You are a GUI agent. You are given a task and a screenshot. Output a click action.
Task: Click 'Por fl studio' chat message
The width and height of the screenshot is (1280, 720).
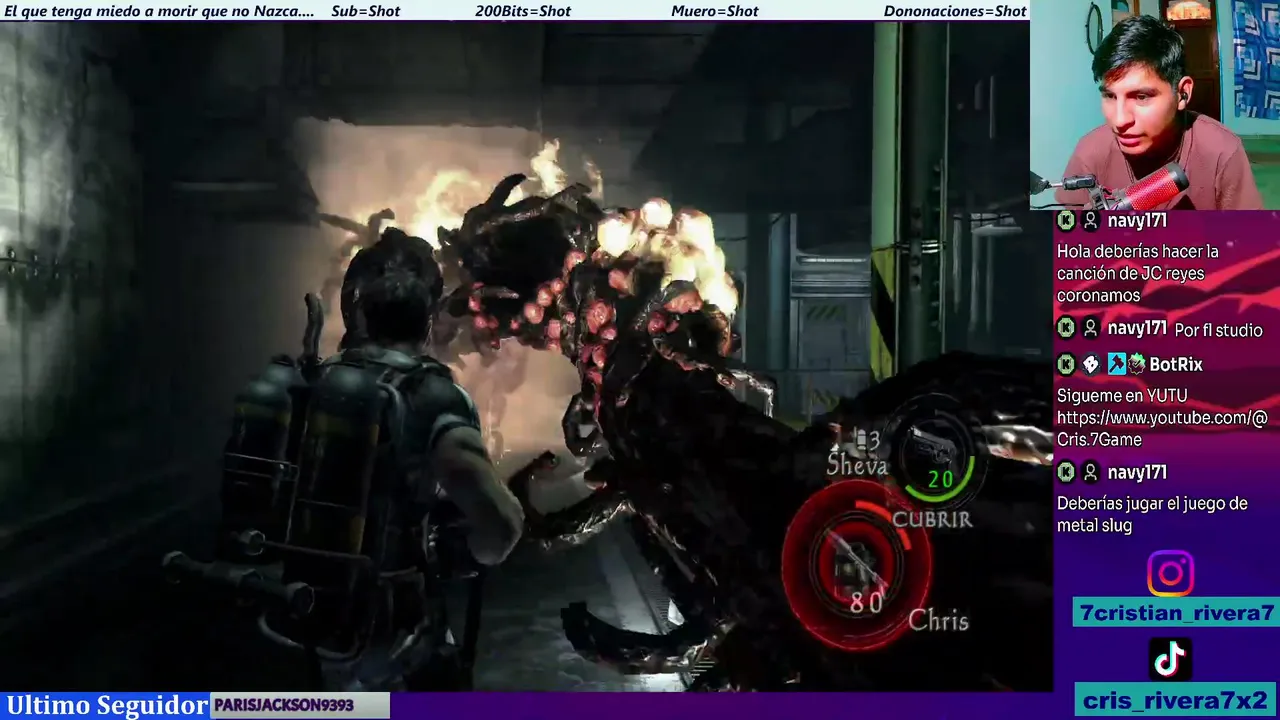(1218, 330)
